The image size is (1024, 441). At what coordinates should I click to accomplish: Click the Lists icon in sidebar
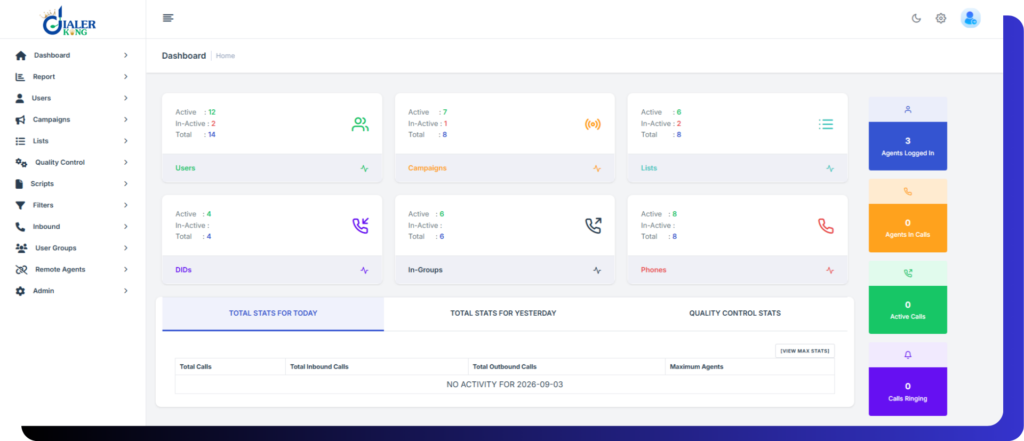(x=20, y=141)
